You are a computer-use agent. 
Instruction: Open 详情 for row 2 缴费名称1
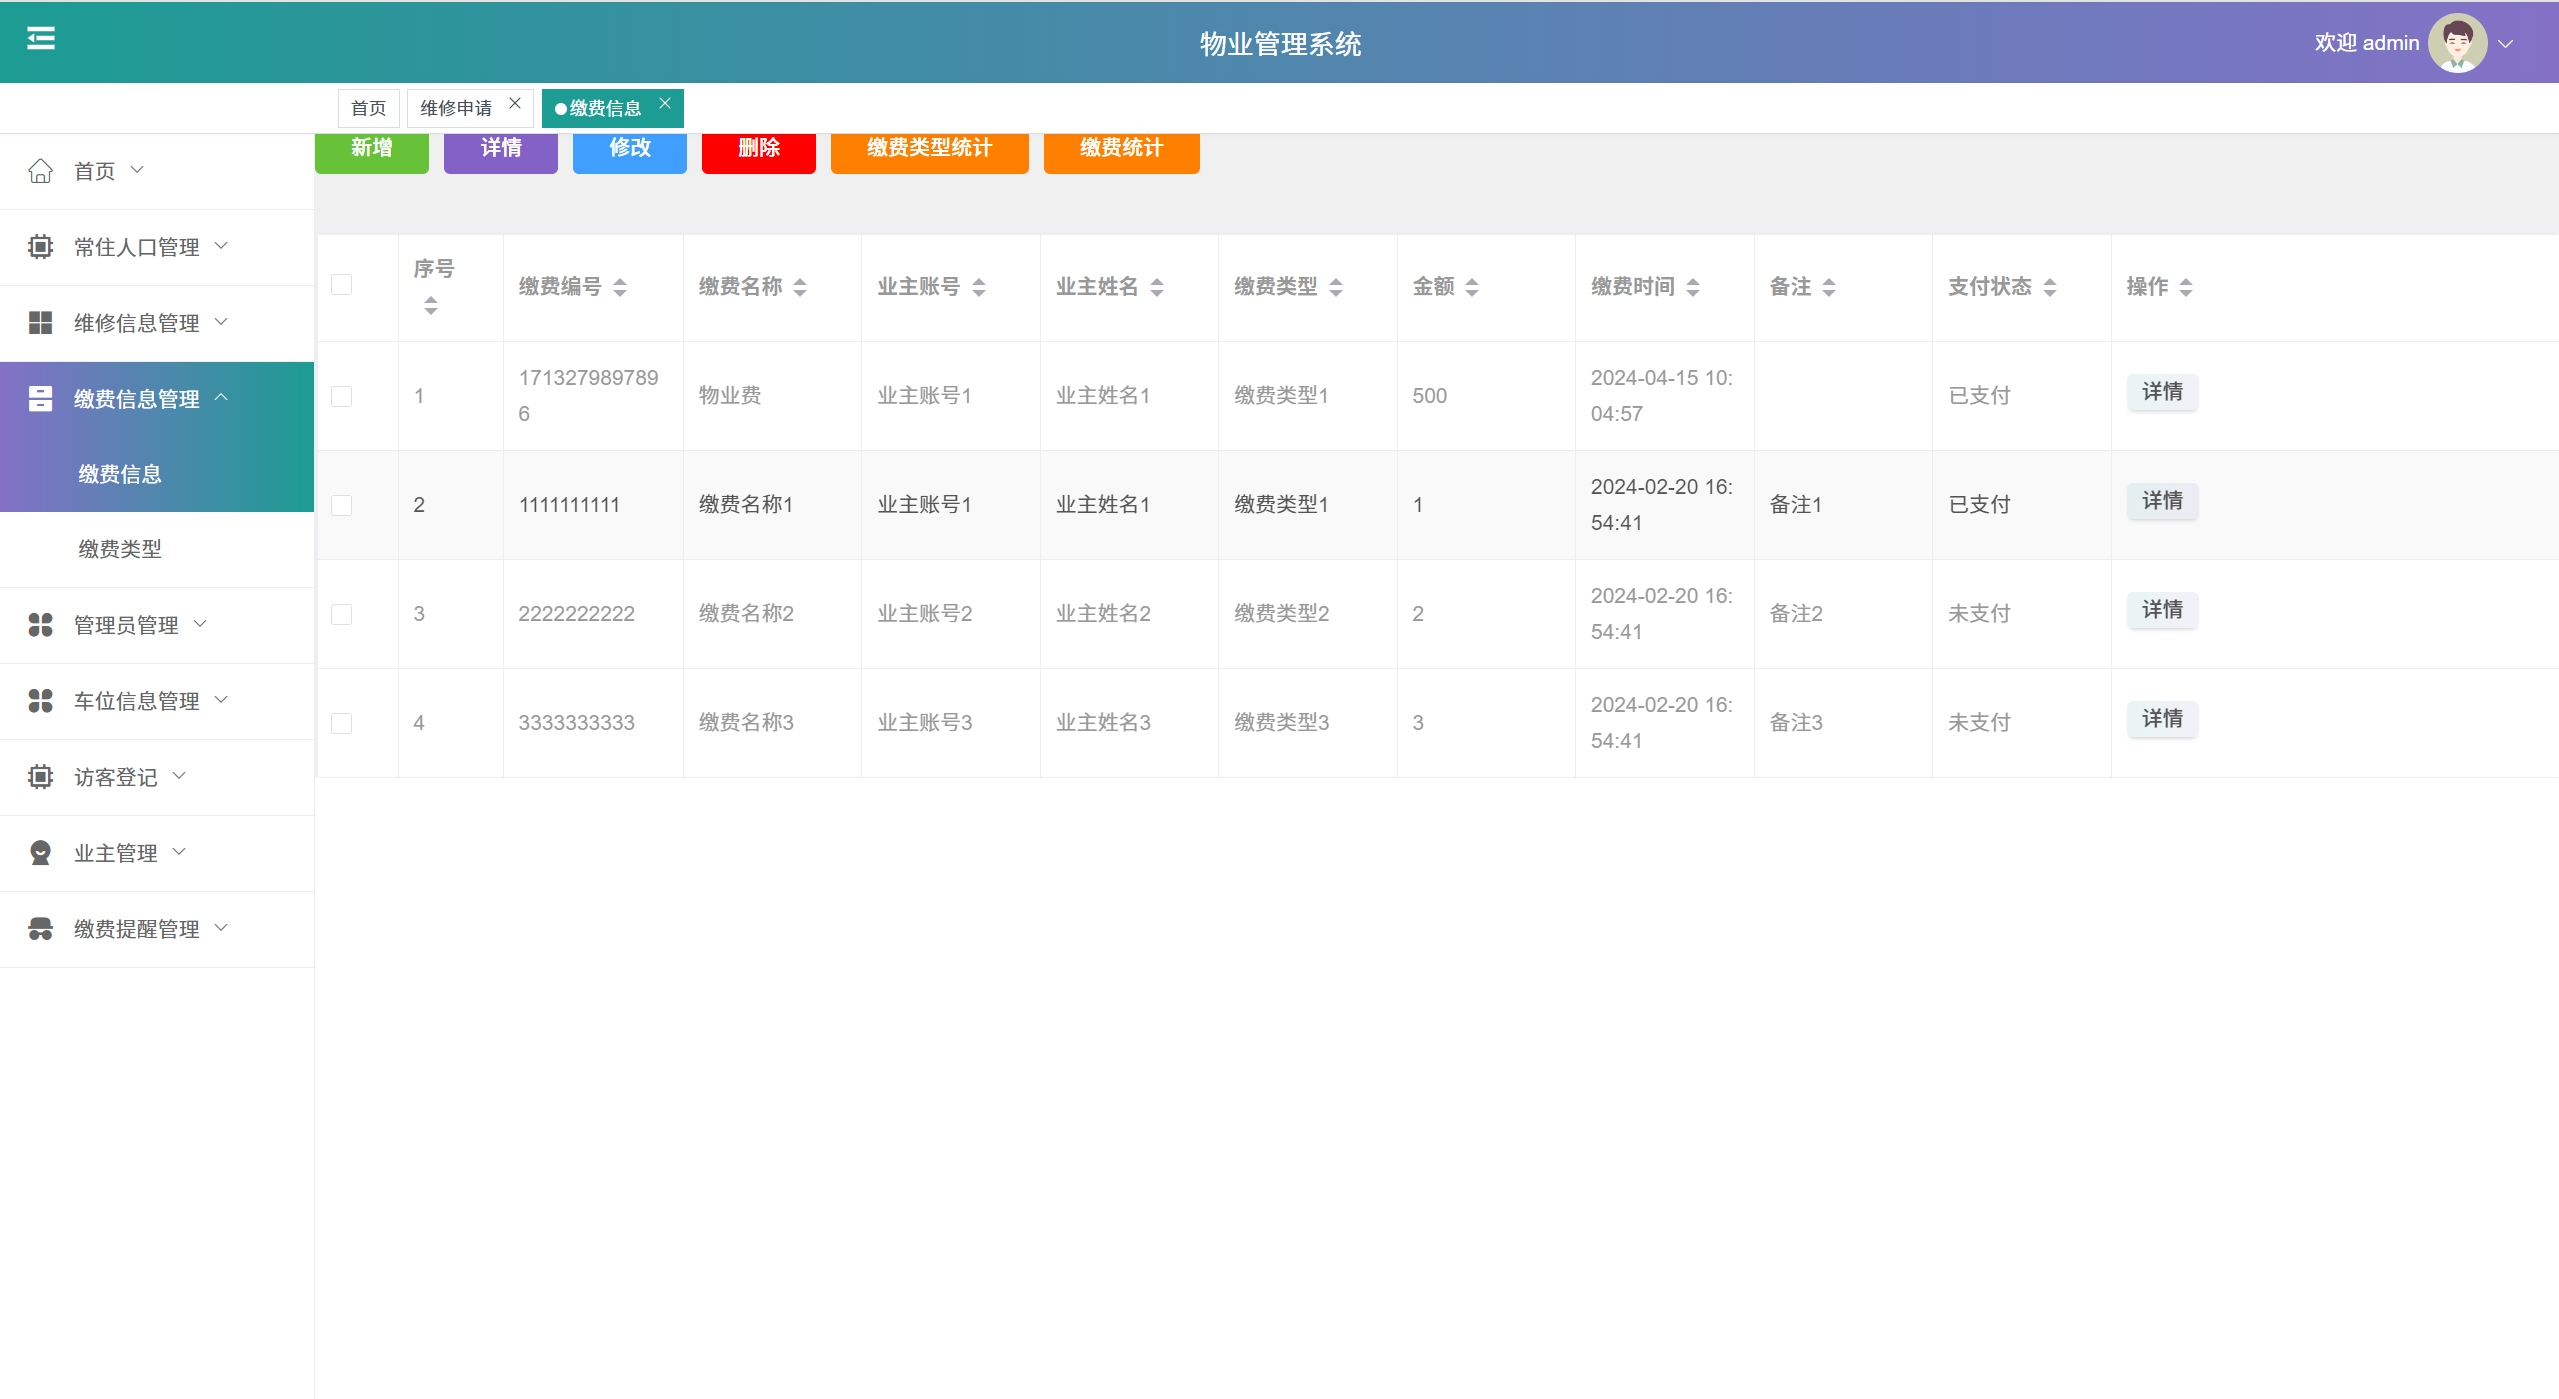coord(2162,501)
